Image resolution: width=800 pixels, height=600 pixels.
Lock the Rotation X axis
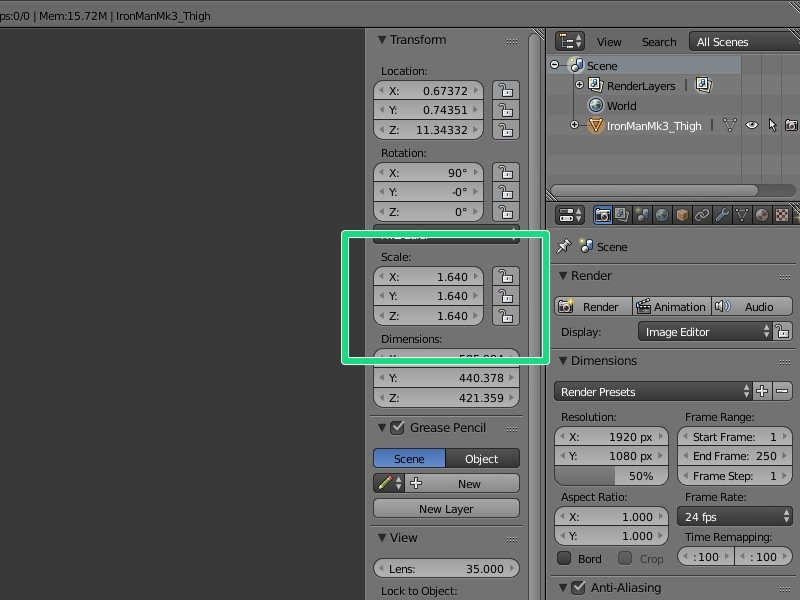[x=506, y=172]
